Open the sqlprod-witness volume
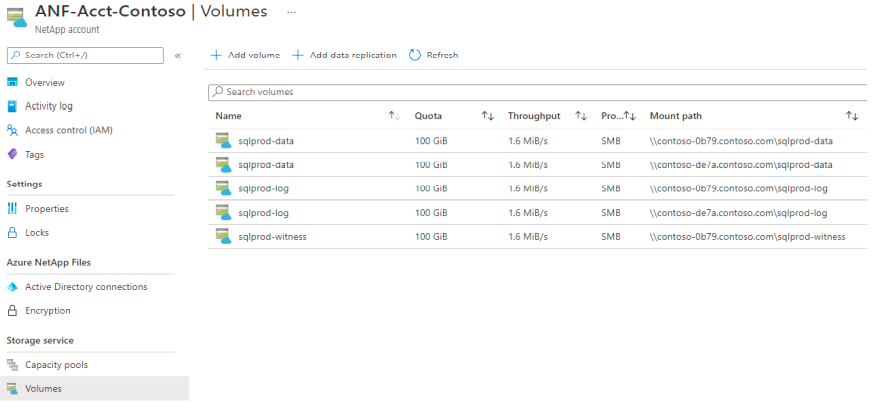Image resolution: width=873 pixels, height=409 pixels. pos(272,237)
